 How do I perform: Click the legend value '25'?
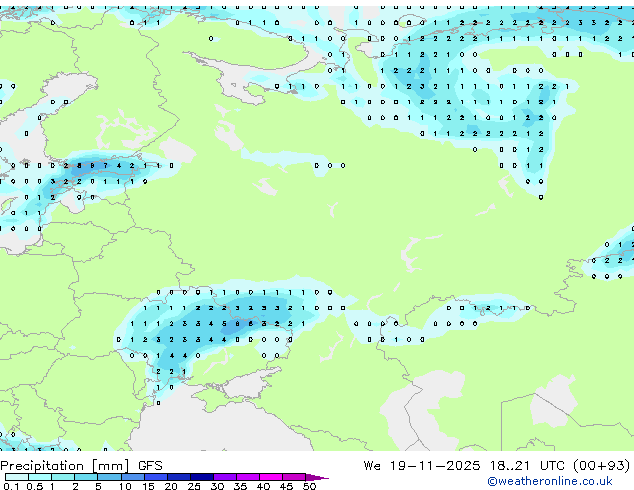(194, 486)
